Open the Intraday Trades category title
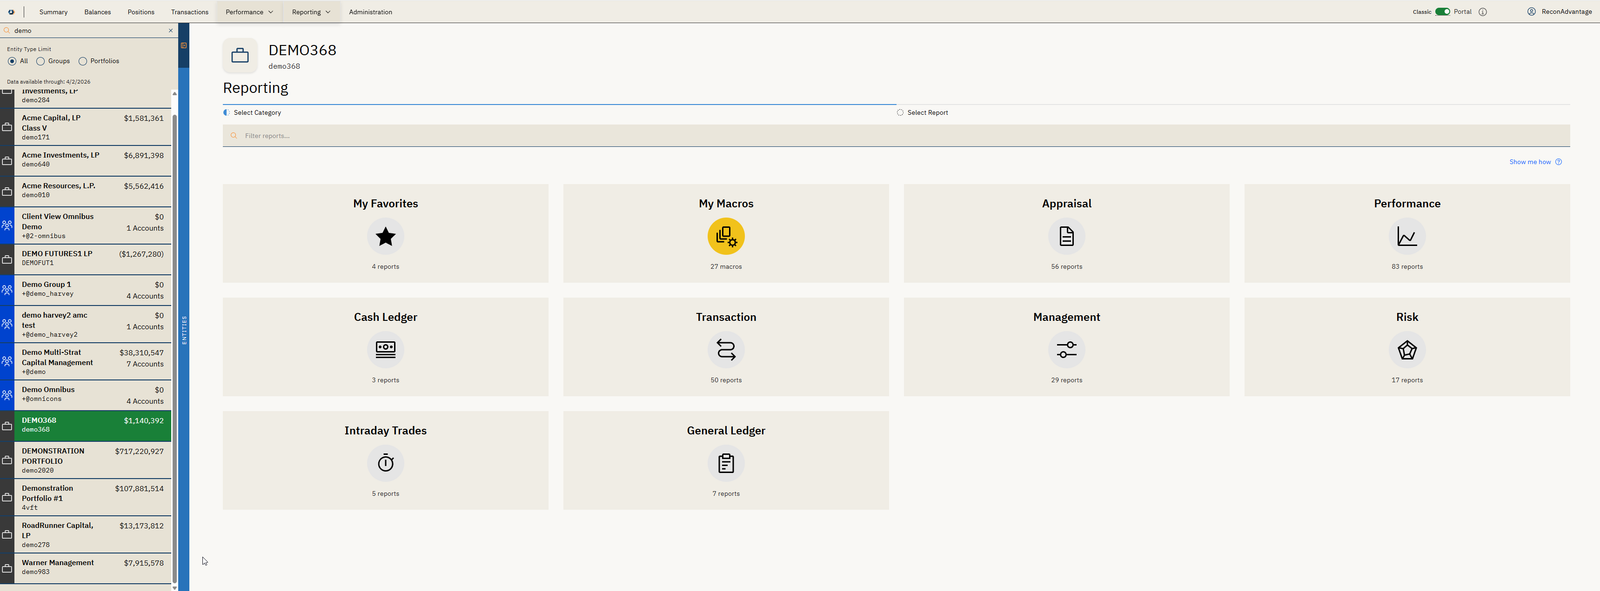Image resolution: width=1600 pixels, height=591 pixels. pos(385,431)
